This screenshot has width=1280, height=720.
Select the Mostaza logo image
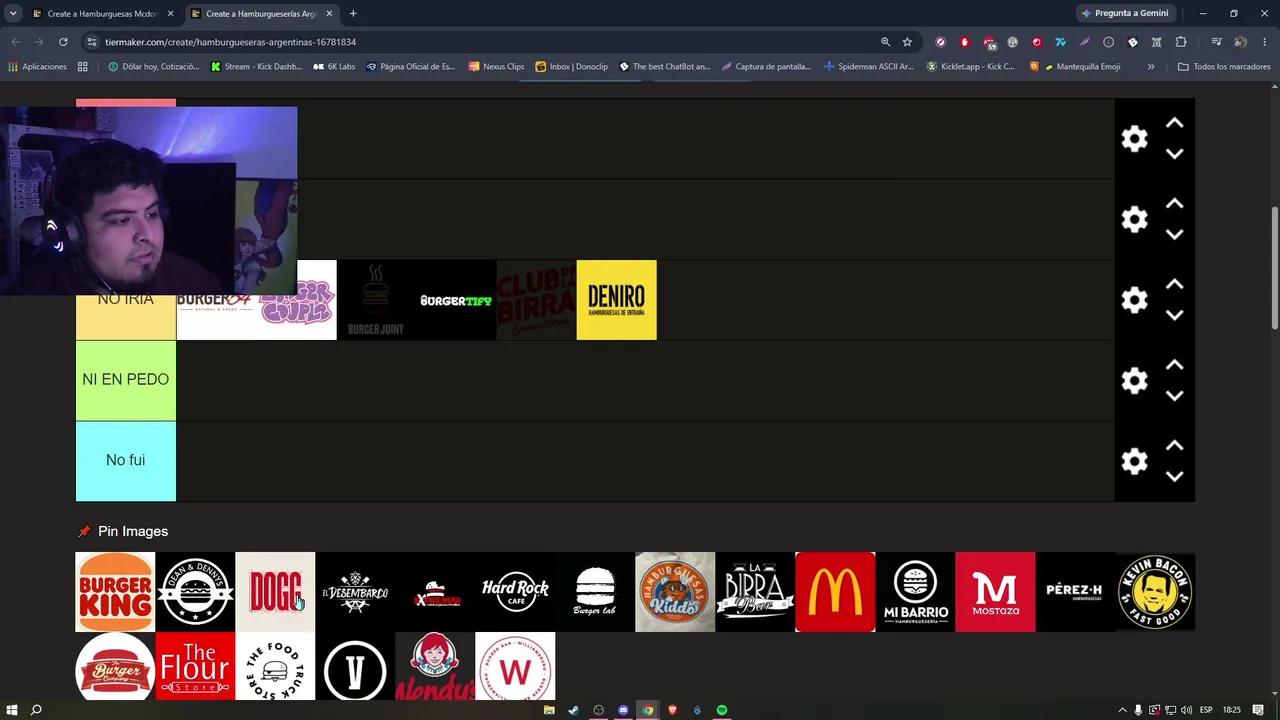pyautogui.click(x=995, y=592)
